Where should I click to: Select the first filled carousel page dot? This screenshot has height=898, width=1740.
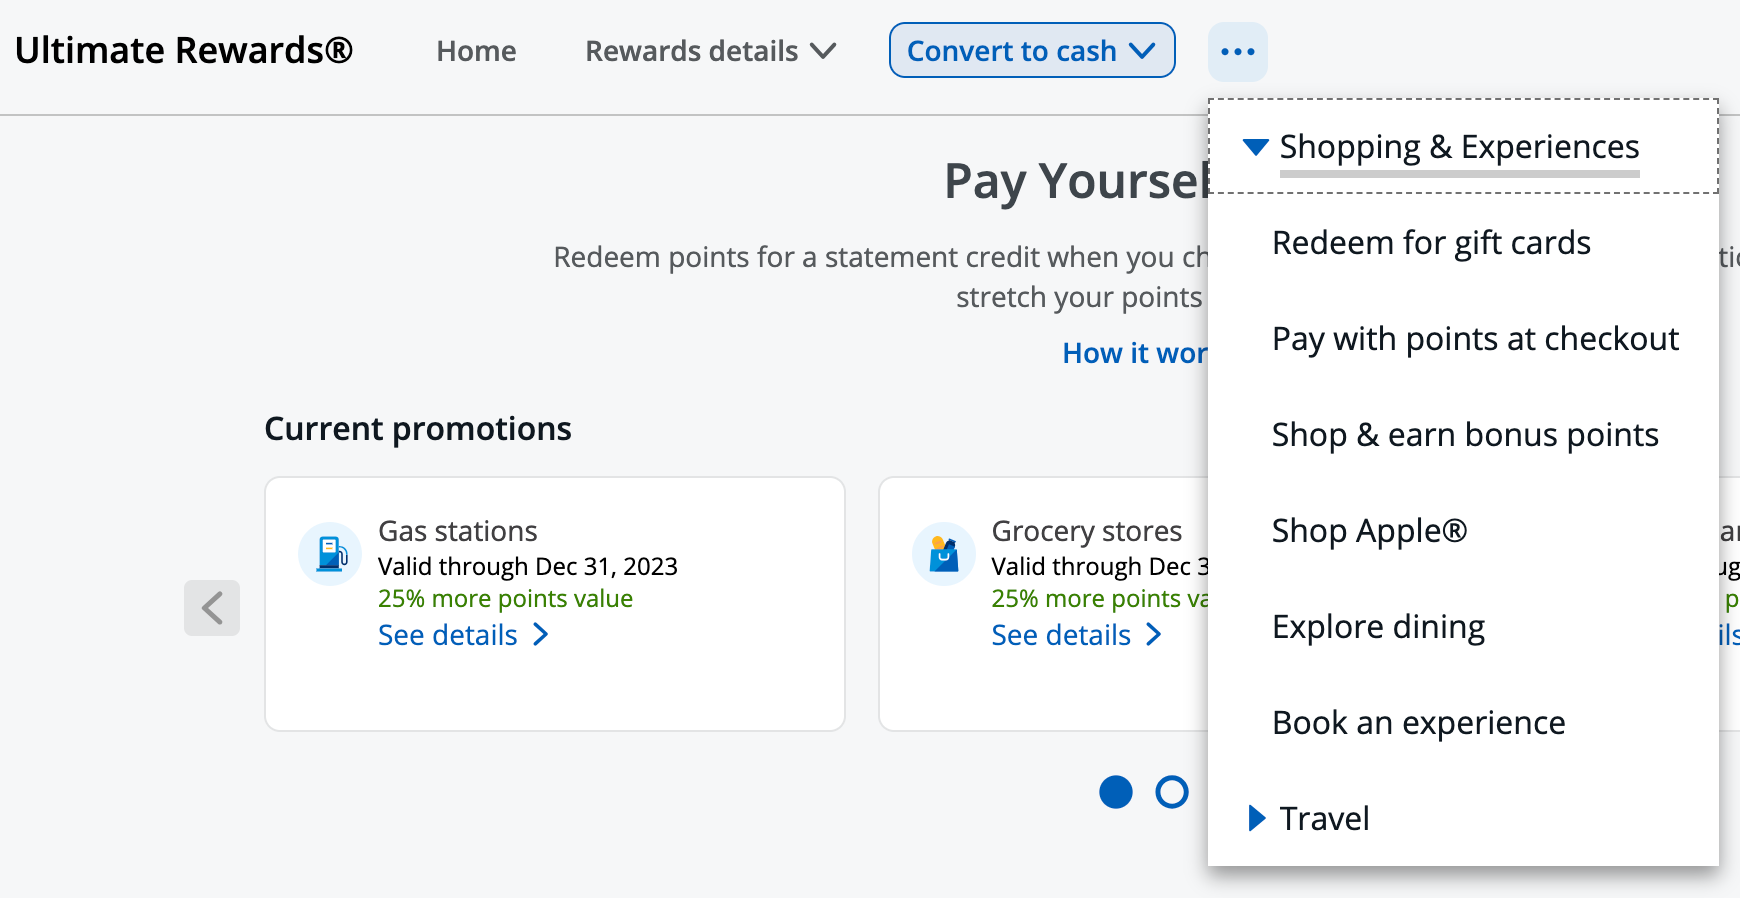click(x=1116, y=792)
